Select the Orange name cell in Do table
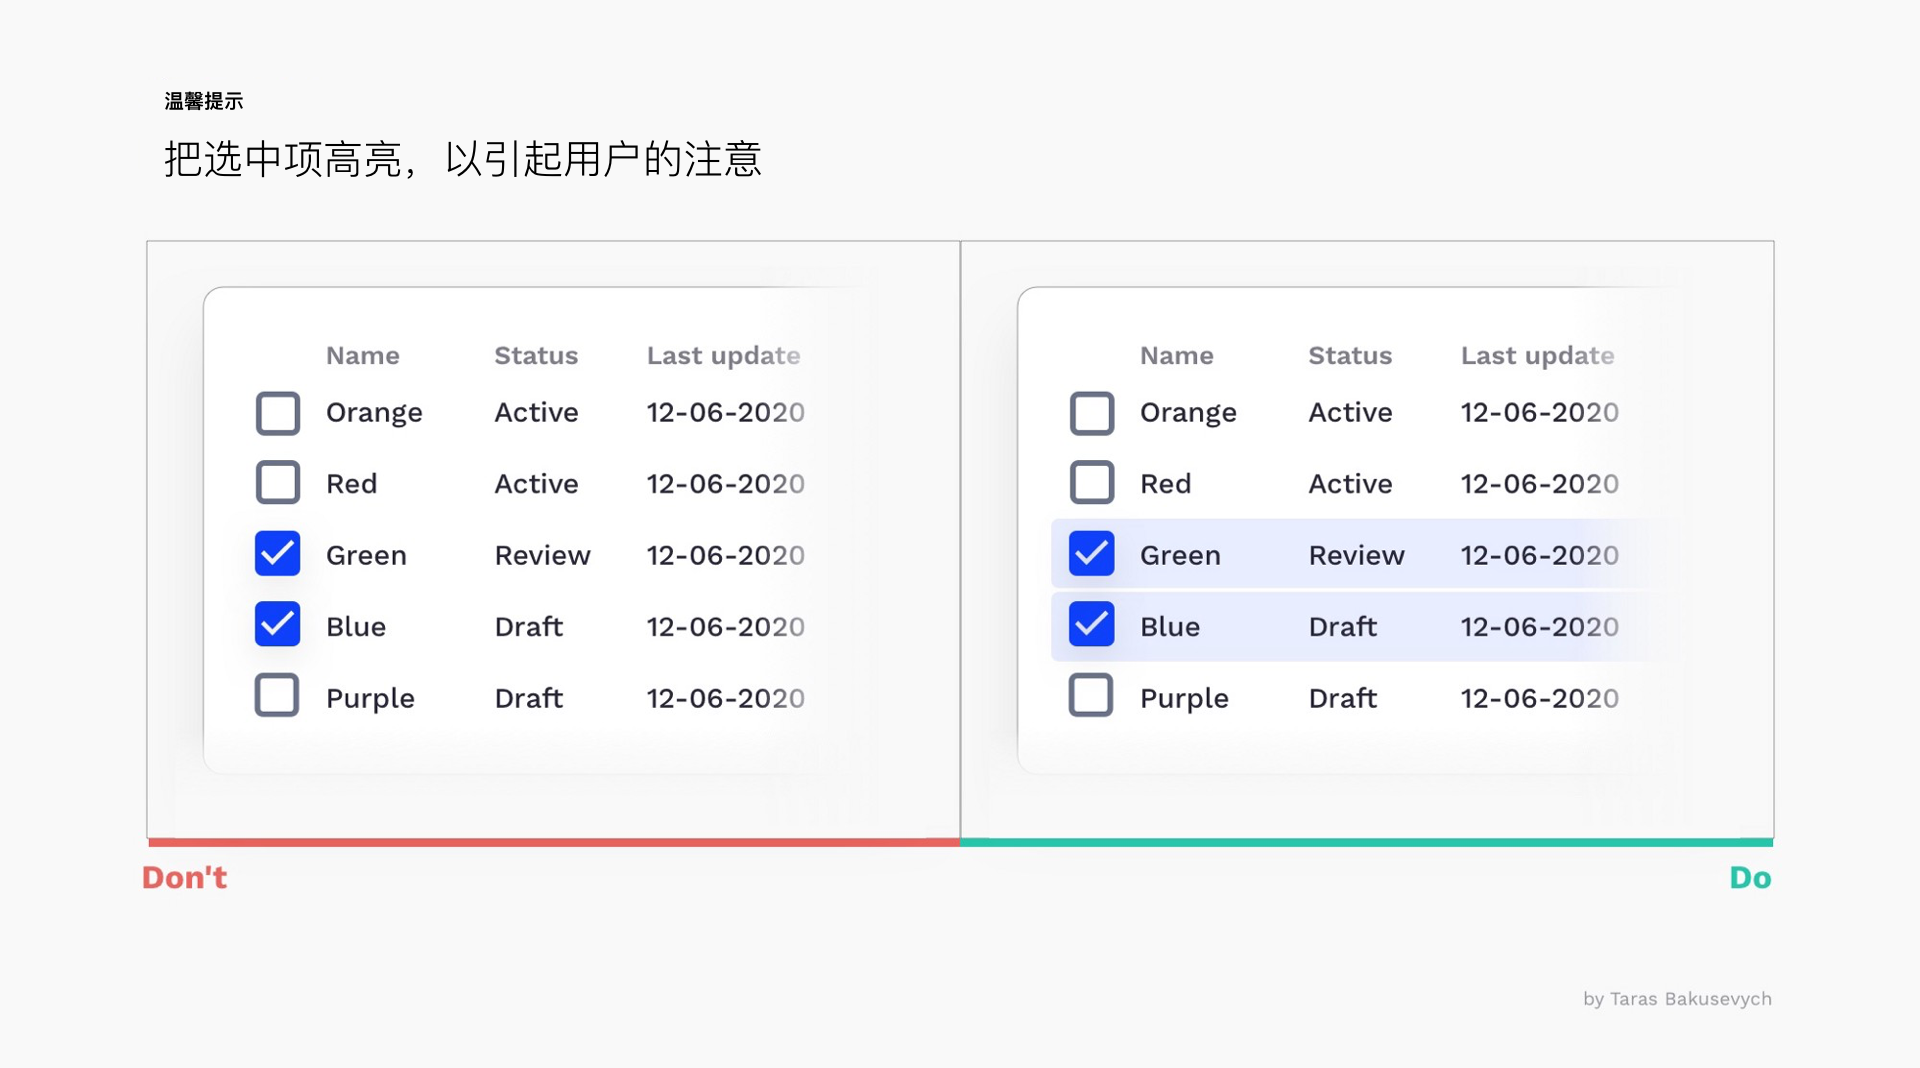 (1188, 413)
